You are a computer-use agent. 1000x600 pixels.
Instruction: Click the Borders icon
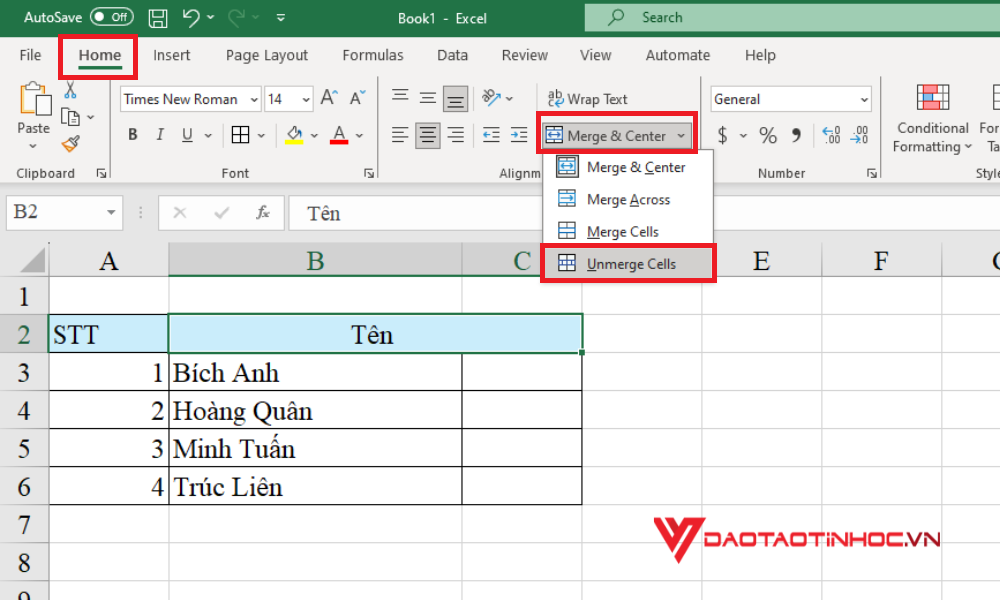point(240,135)
